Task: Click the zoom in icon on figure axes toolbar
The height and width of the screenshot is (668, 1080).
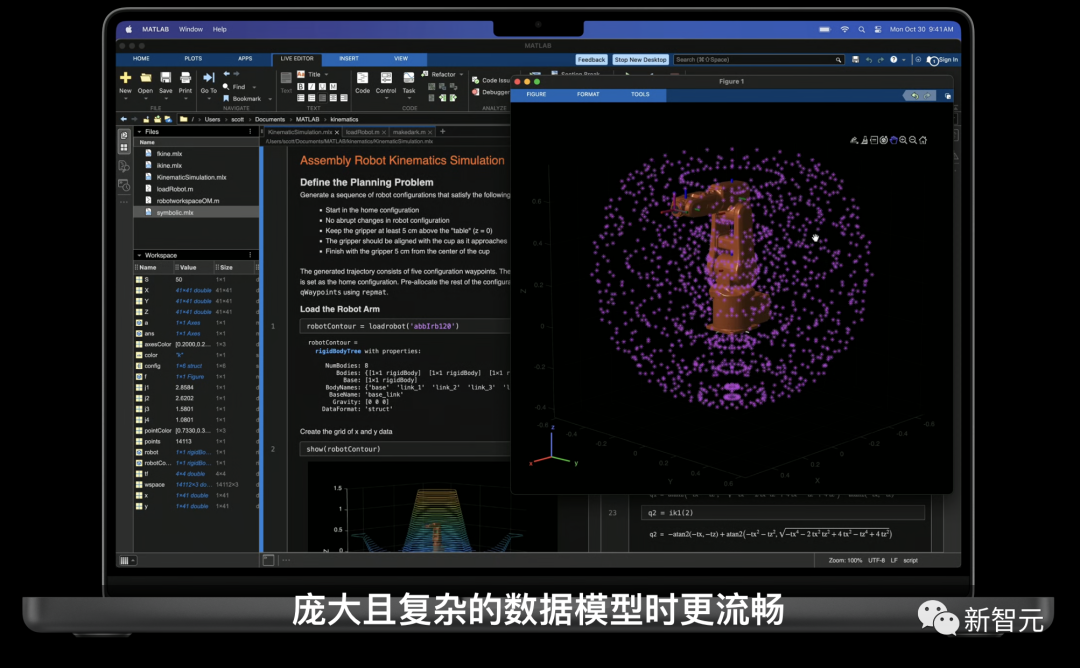Action: coord(903,140)
